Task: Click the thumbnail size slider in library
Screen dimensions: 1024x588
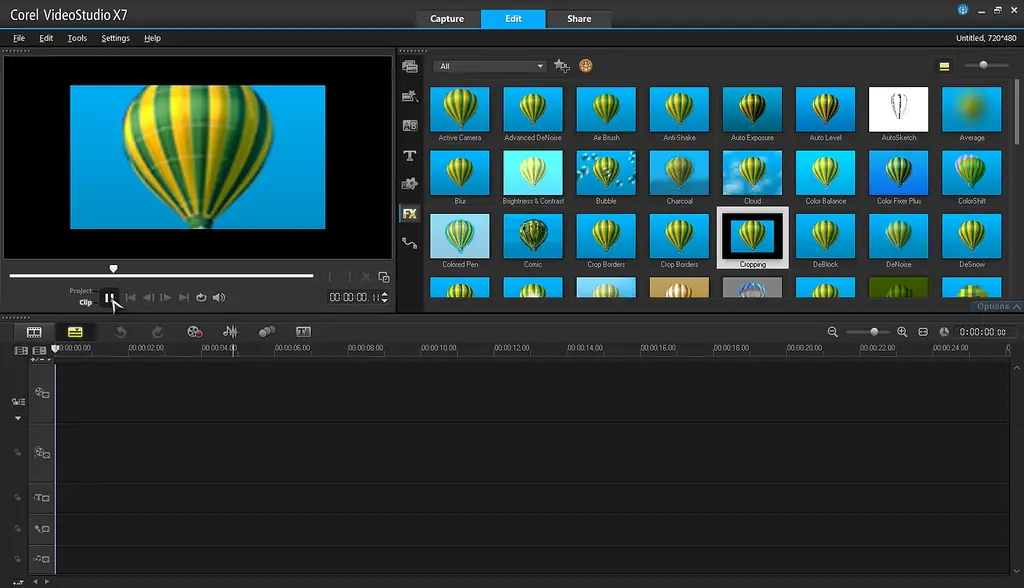Action: (984, 65)
